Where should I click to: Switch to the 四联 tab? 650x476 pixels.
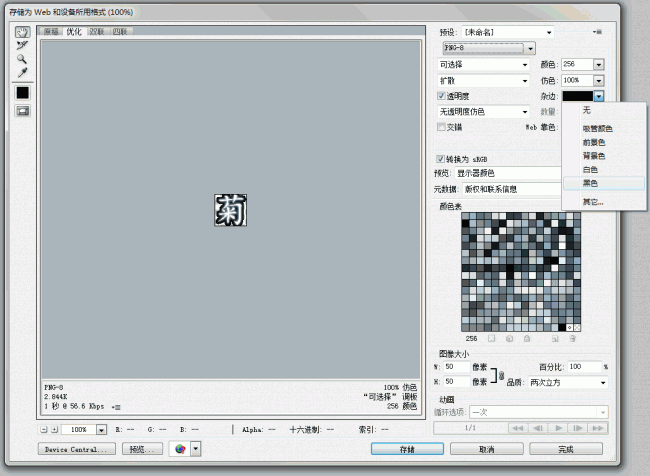[120, 32]
